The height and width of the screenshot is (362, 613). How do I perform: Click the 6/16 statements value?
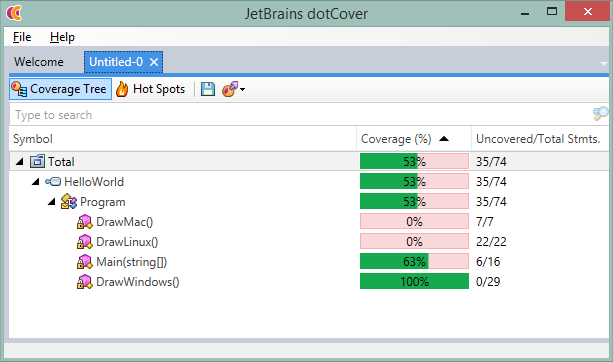(x=488, y=262)
